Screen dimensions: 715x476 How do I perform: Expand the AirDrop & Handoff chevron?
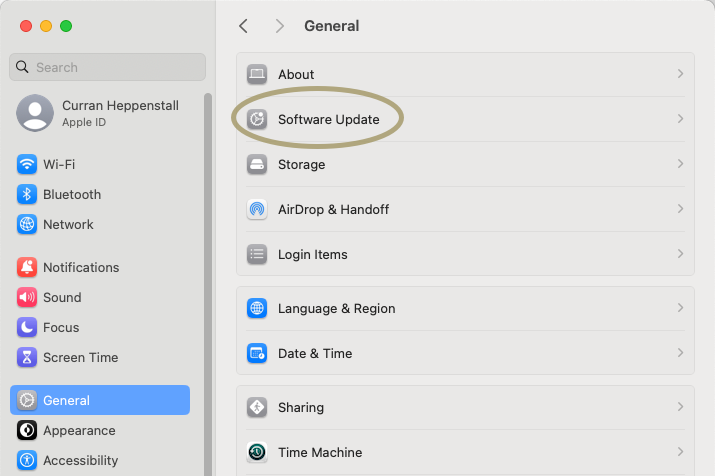click(680, 209)
